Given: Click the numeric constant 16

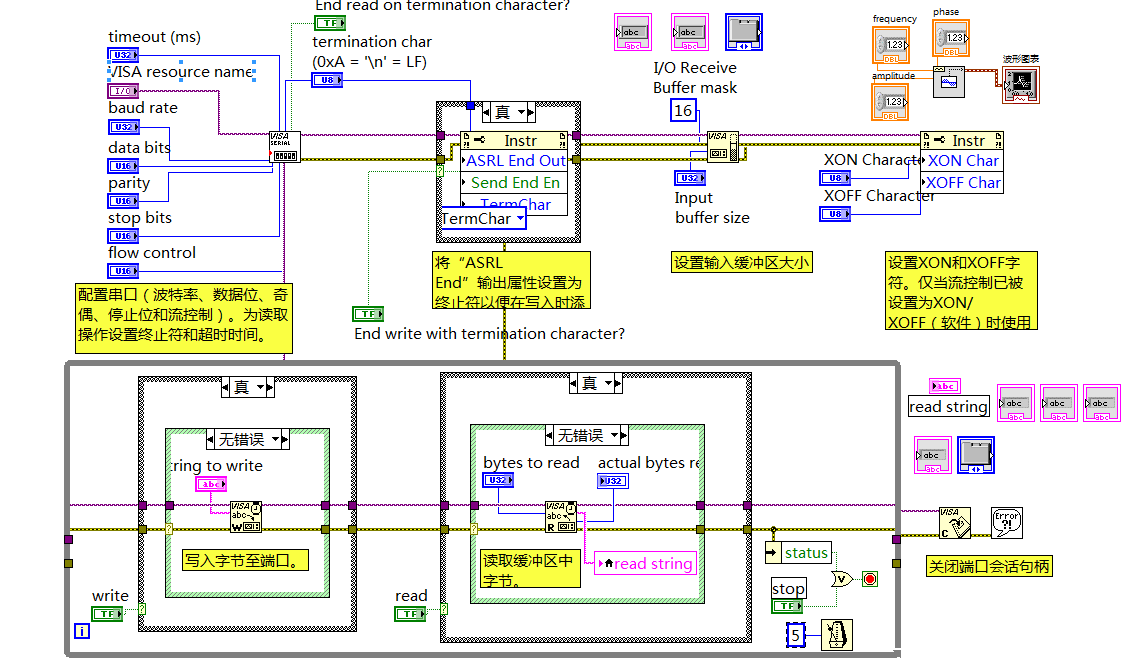Looking at the screenshot, I should click(x=683, y=110).
